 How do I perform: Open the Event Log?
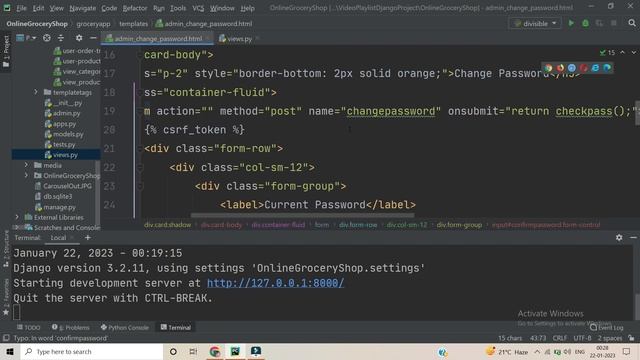click(607, 327)
